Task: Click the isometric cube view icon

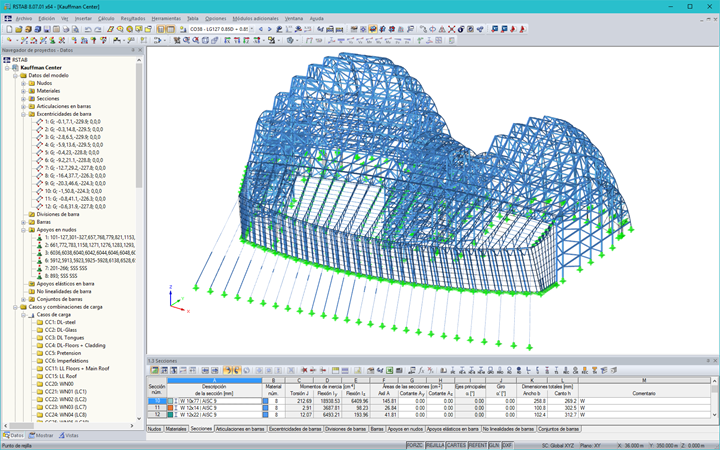Action: pos(205,40)
